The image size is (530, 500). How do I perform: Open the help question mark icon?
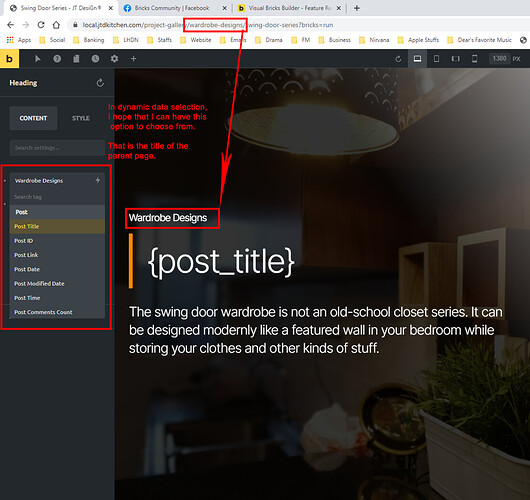click(57, 59)
